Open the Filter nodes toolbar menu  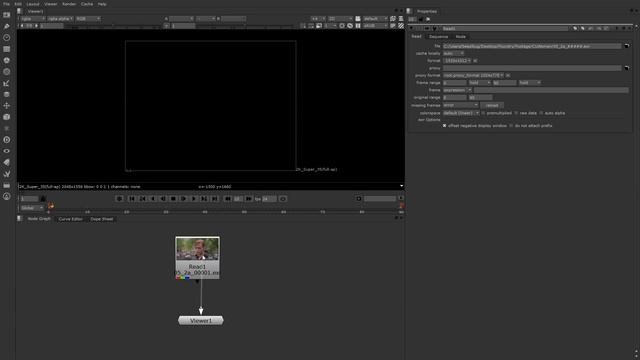(x=7, y=72)
